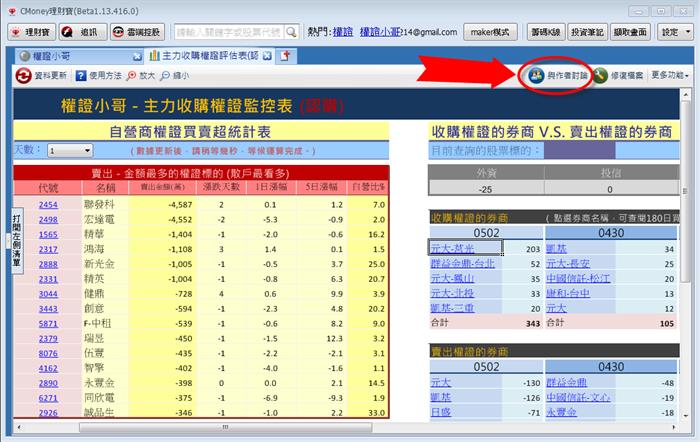
Task: Click 修復檔案 repair file
Action: 619,75
